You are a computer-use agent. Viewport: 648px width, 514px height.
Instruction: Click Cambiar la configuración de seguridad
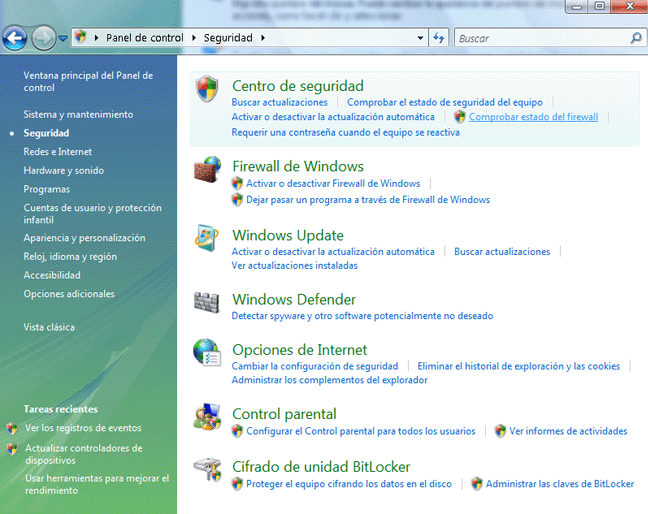click(315, 366)
